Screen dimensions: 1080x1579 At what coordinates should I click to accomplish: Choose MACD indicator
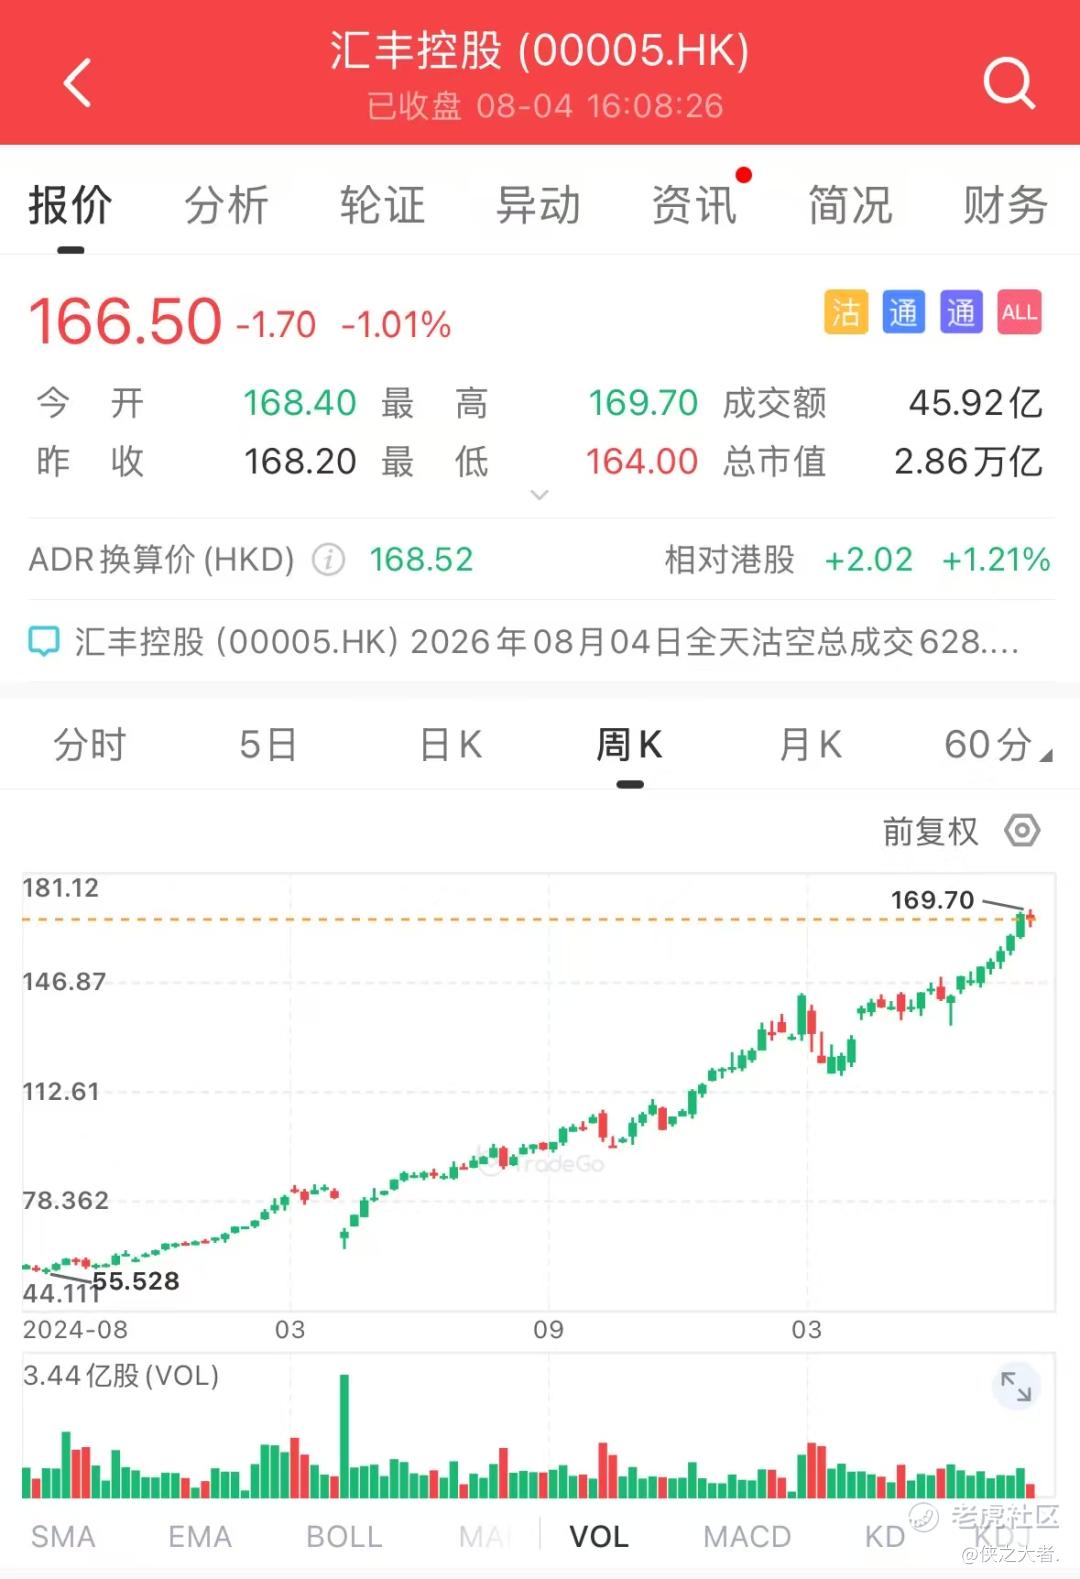747,1536
